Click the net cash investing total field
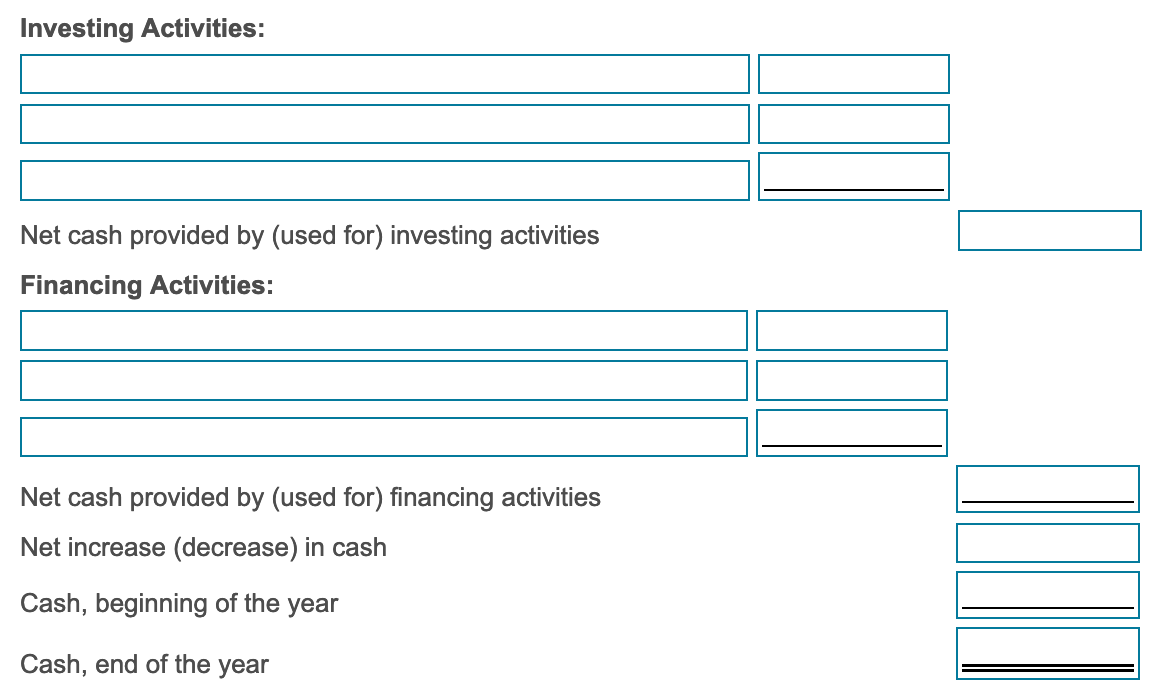Viewport: 1164px width, 698px height. (1048, 230)
